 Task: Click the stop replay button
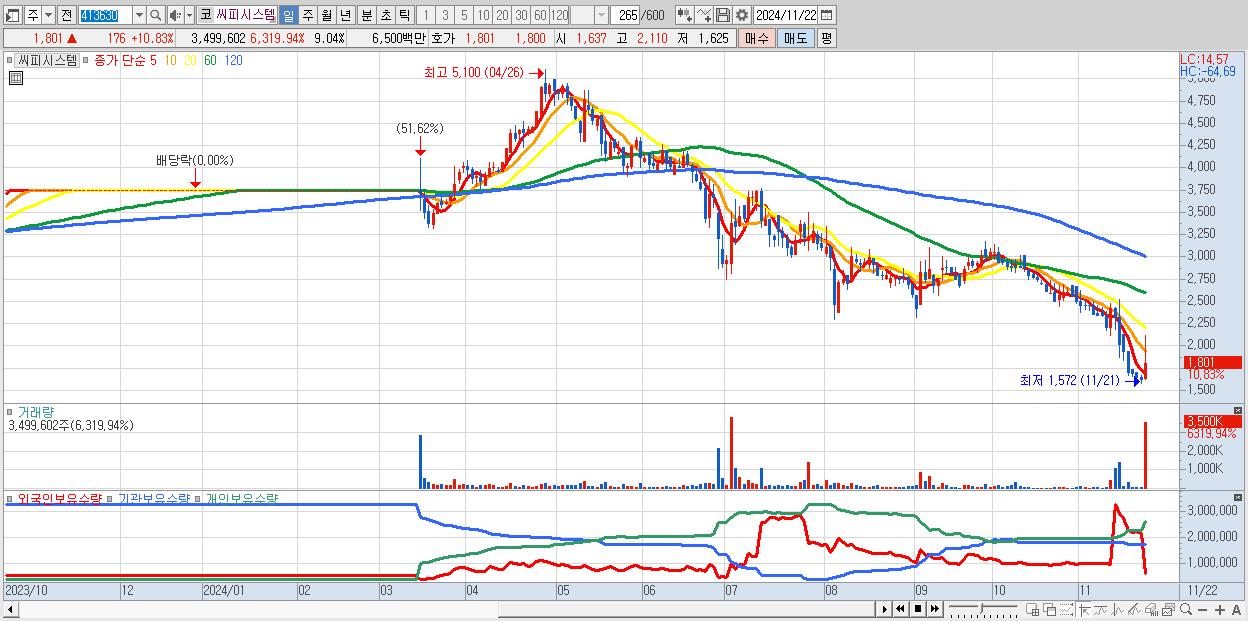point(918,609)
